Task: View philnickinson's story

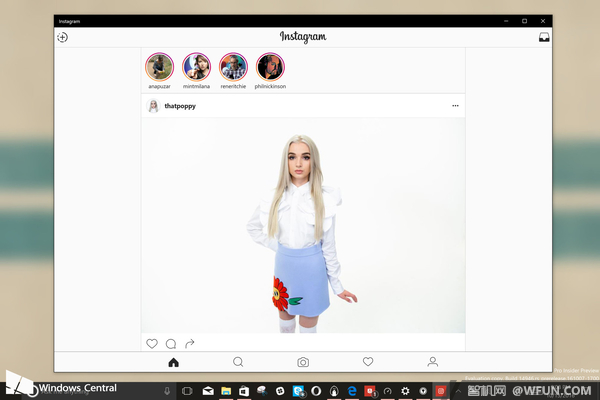Action: point(270,67)
